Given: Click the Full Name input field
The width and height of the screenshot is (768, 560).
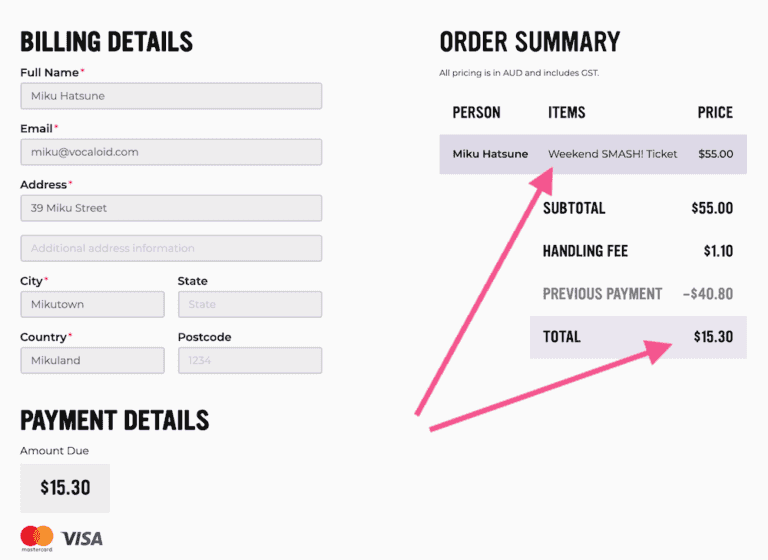Looking at the screenshot, I should point(171,96).
